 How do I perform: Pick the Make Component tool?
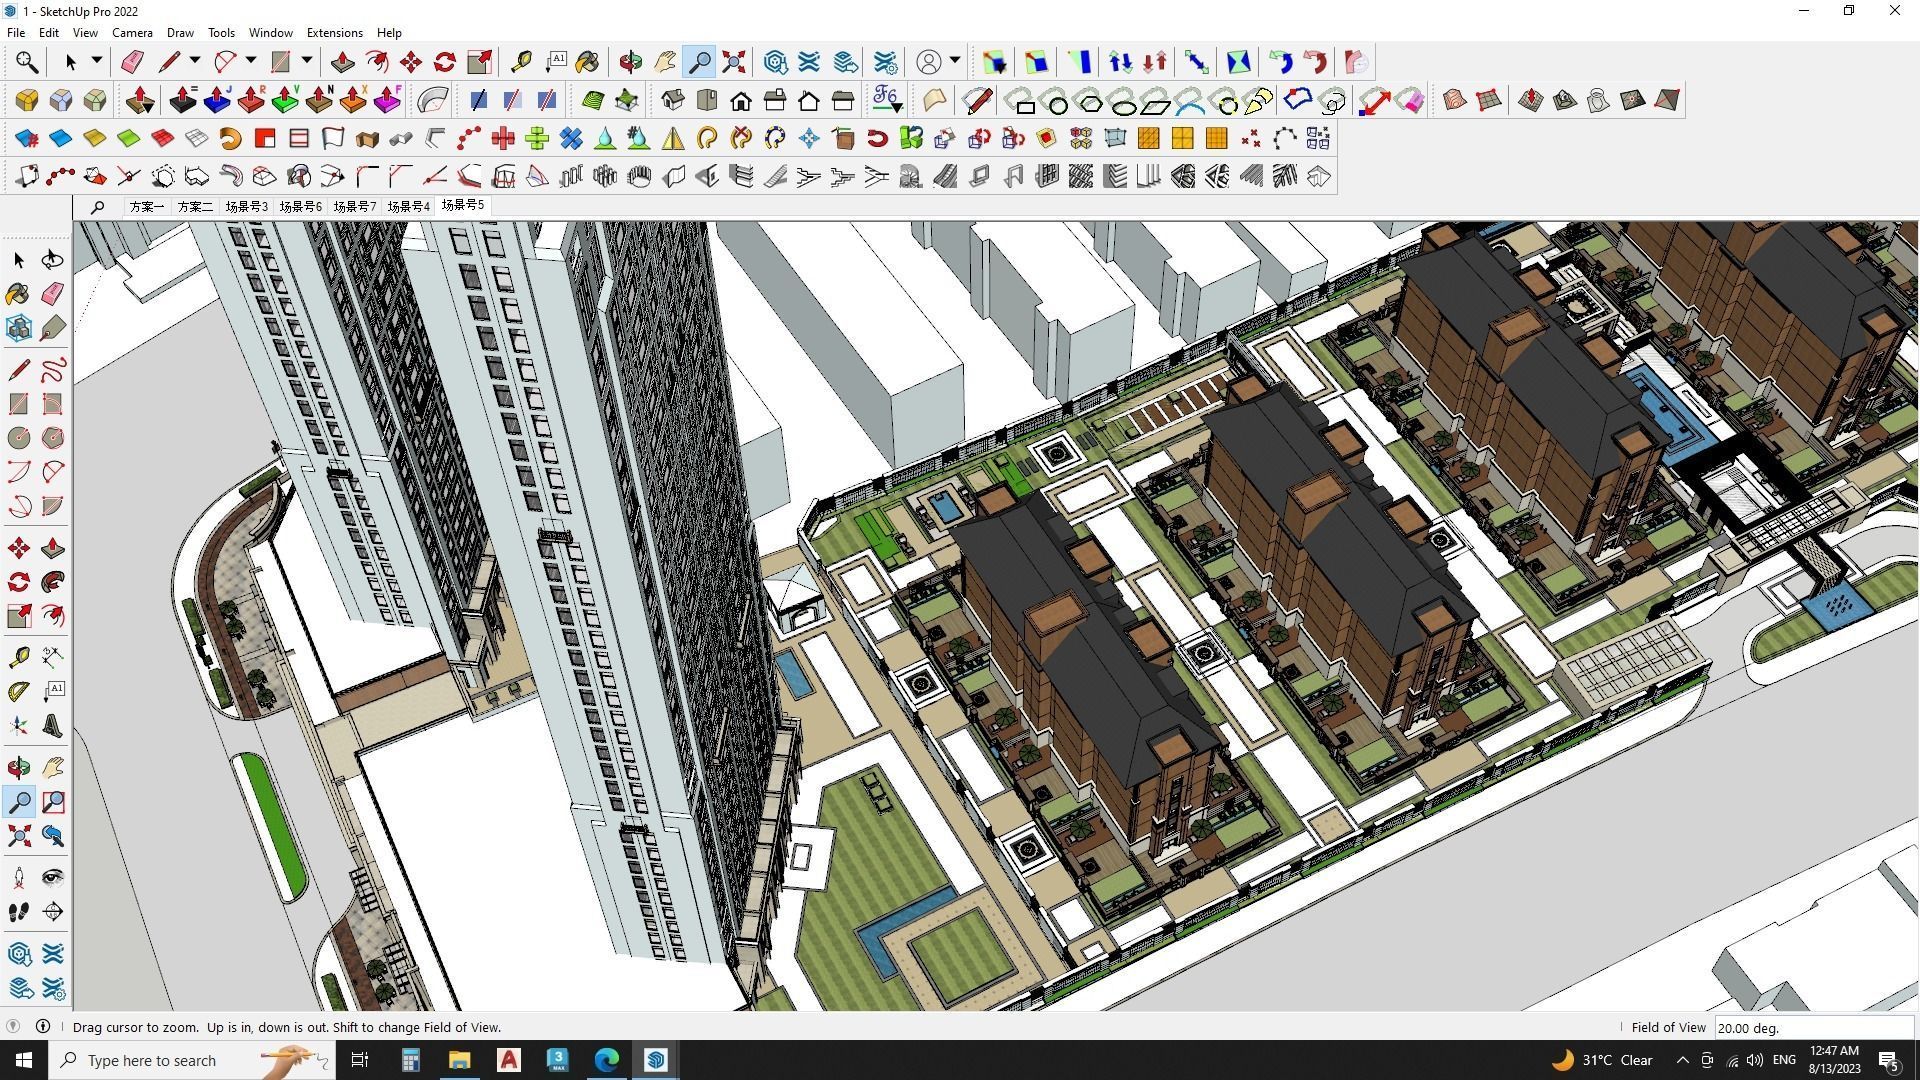[x=19, y=328]
